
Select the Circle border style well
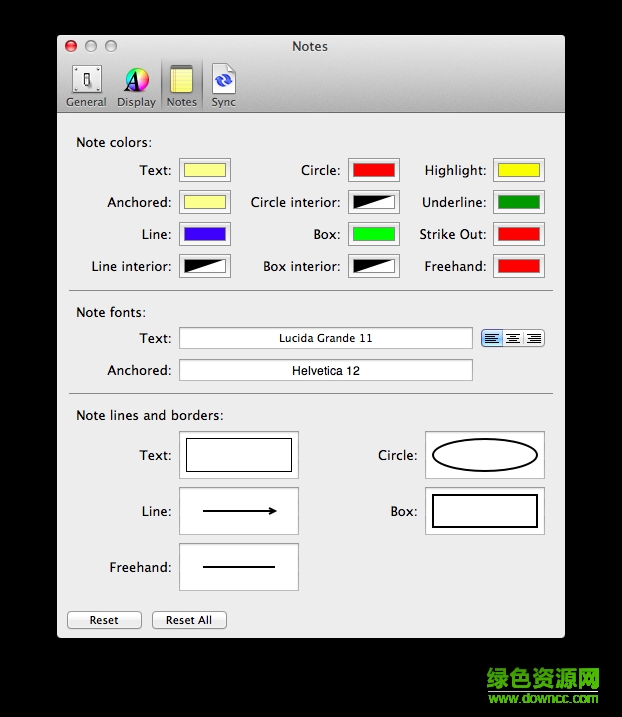point(485,455)
